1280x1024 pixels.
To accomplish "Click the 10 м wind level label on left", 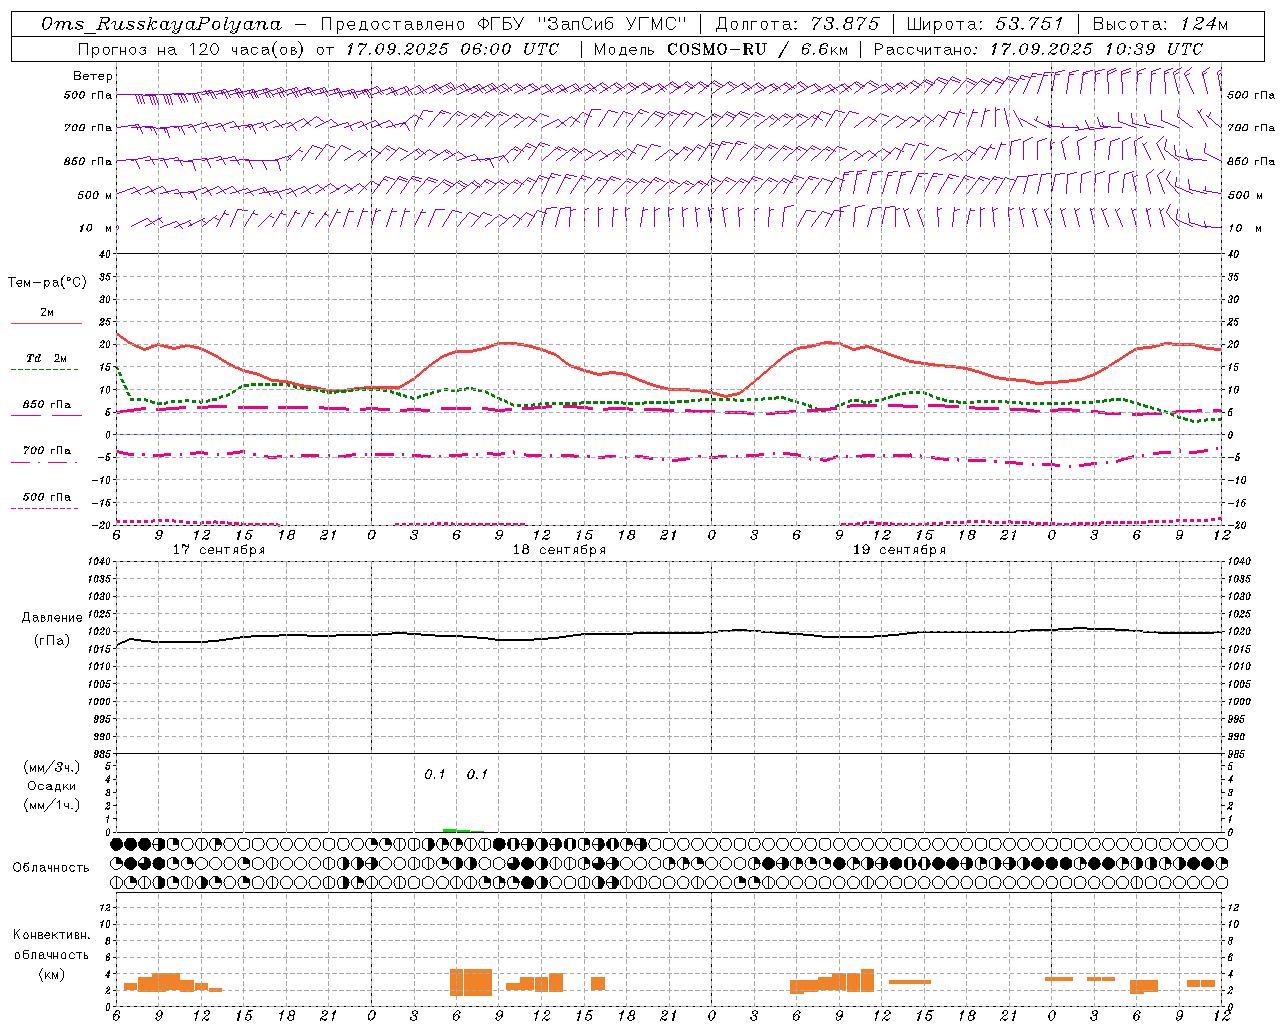I will pyautogui.click(x=96, y=228).
